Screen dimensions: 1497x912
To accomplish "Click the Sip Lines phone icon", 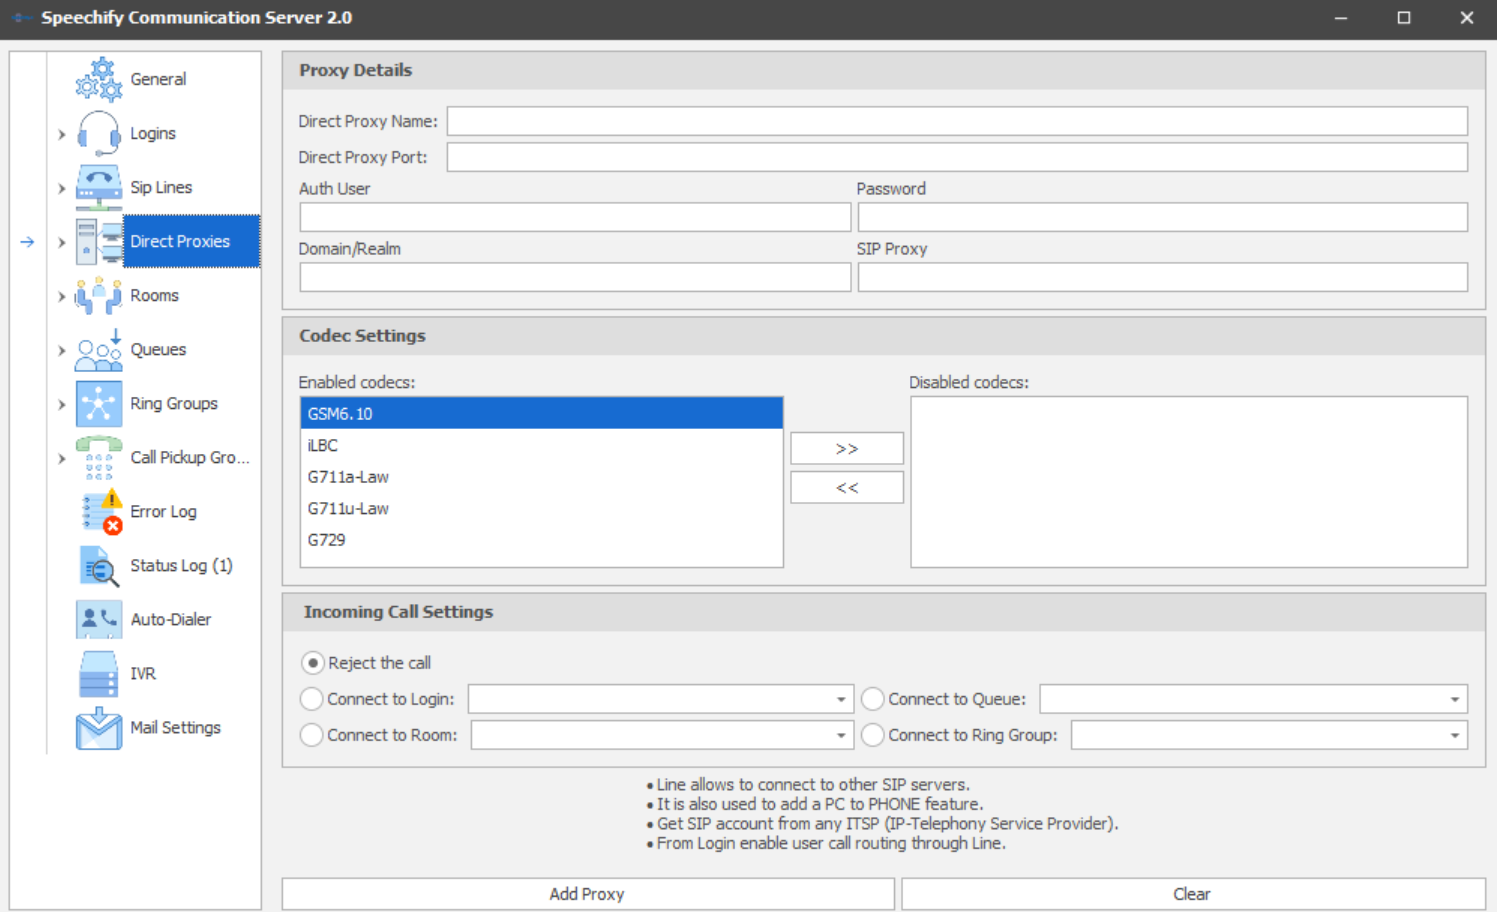I will 99,187.
